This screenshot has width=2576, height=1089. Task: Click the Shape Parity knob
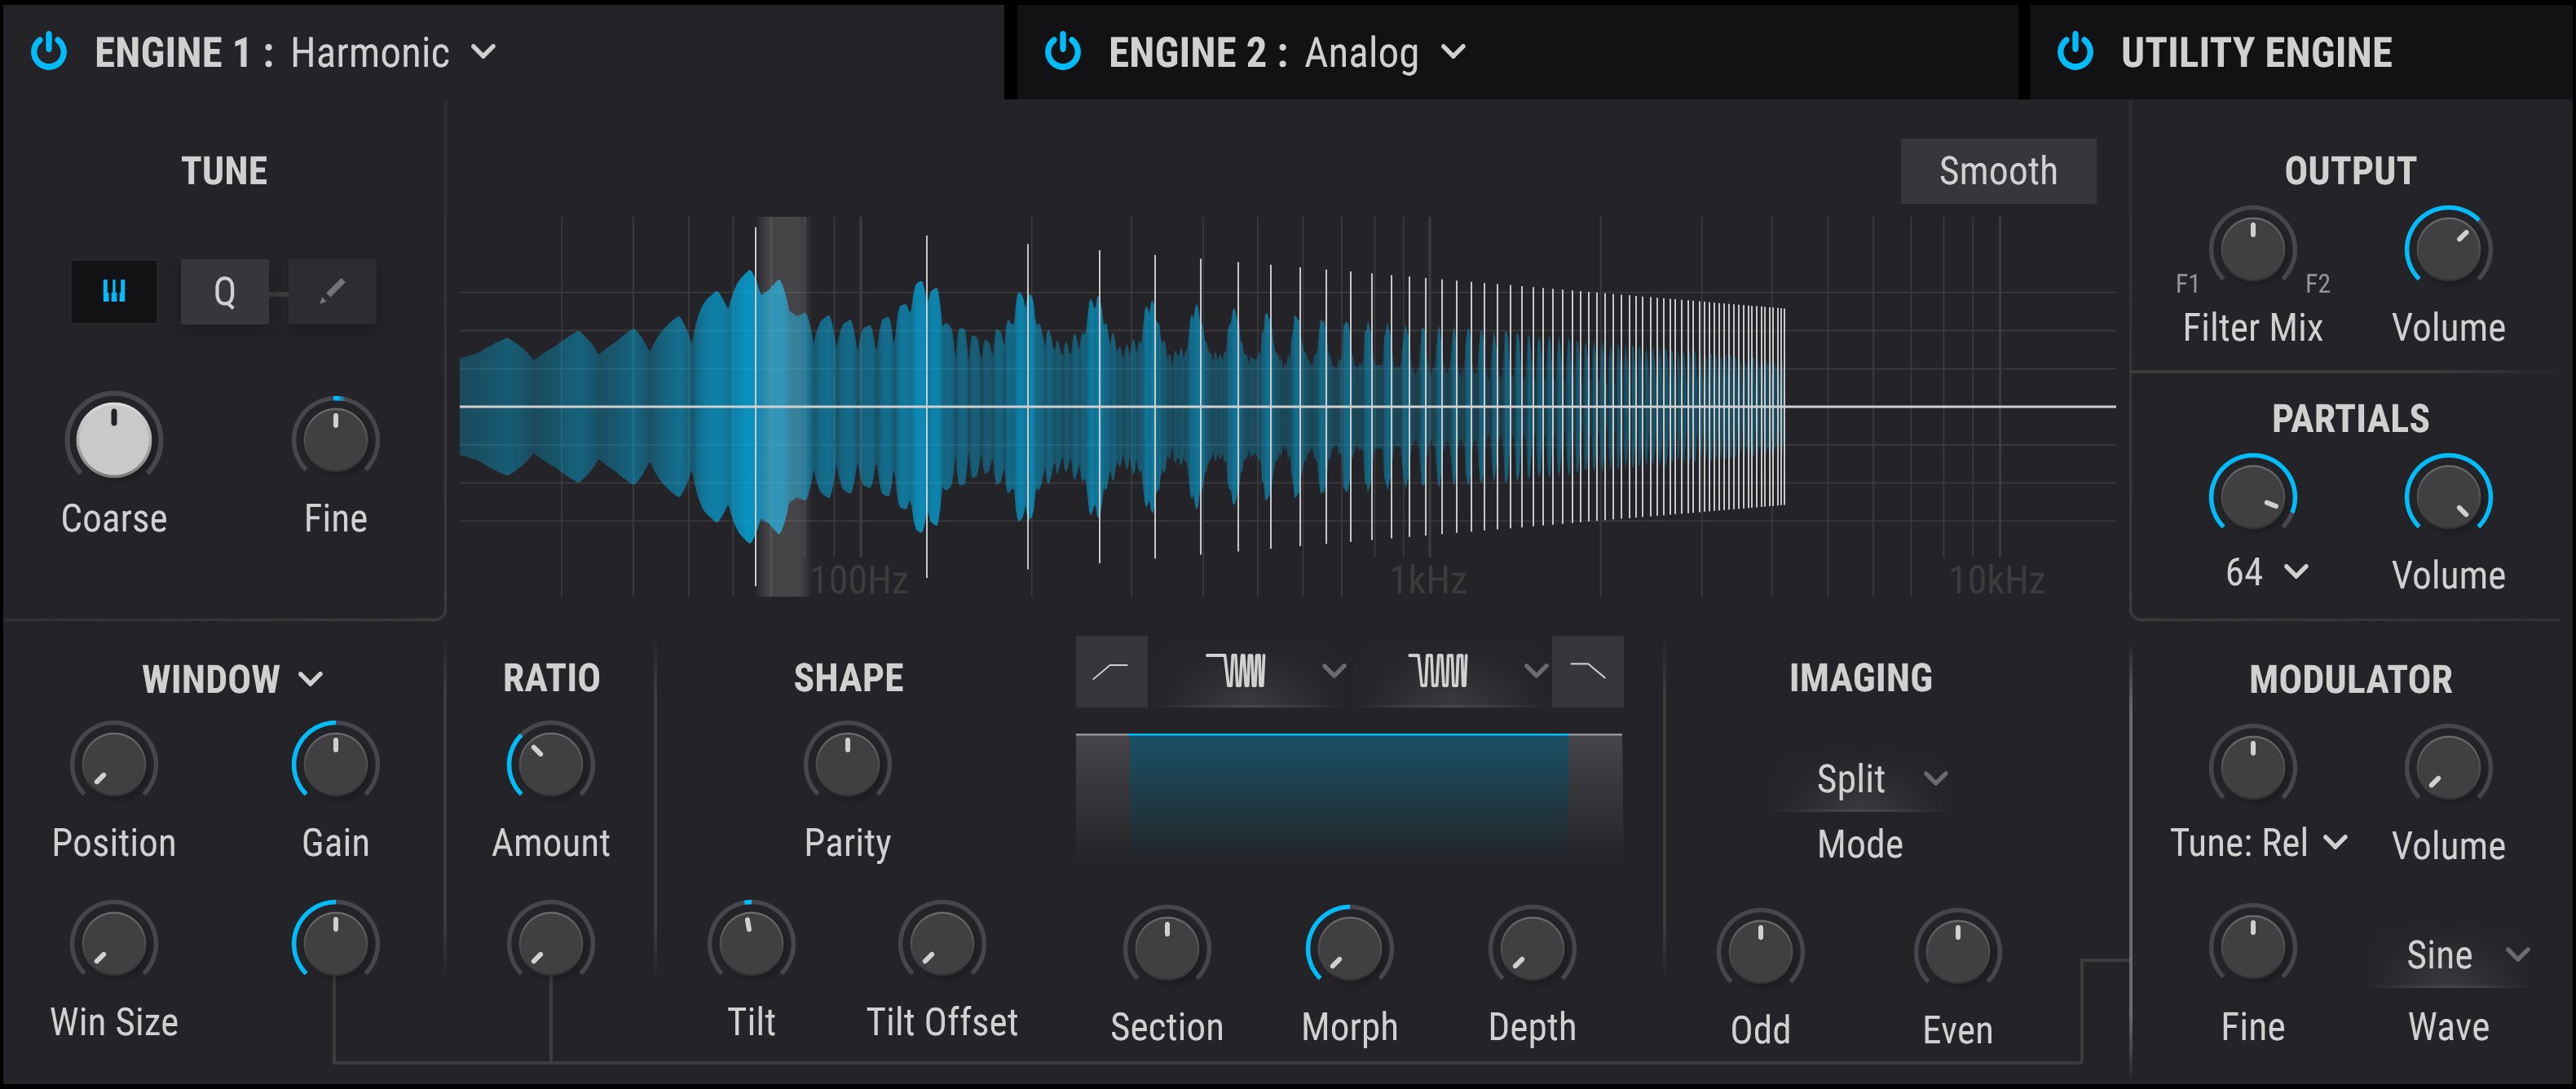point(847,764)
